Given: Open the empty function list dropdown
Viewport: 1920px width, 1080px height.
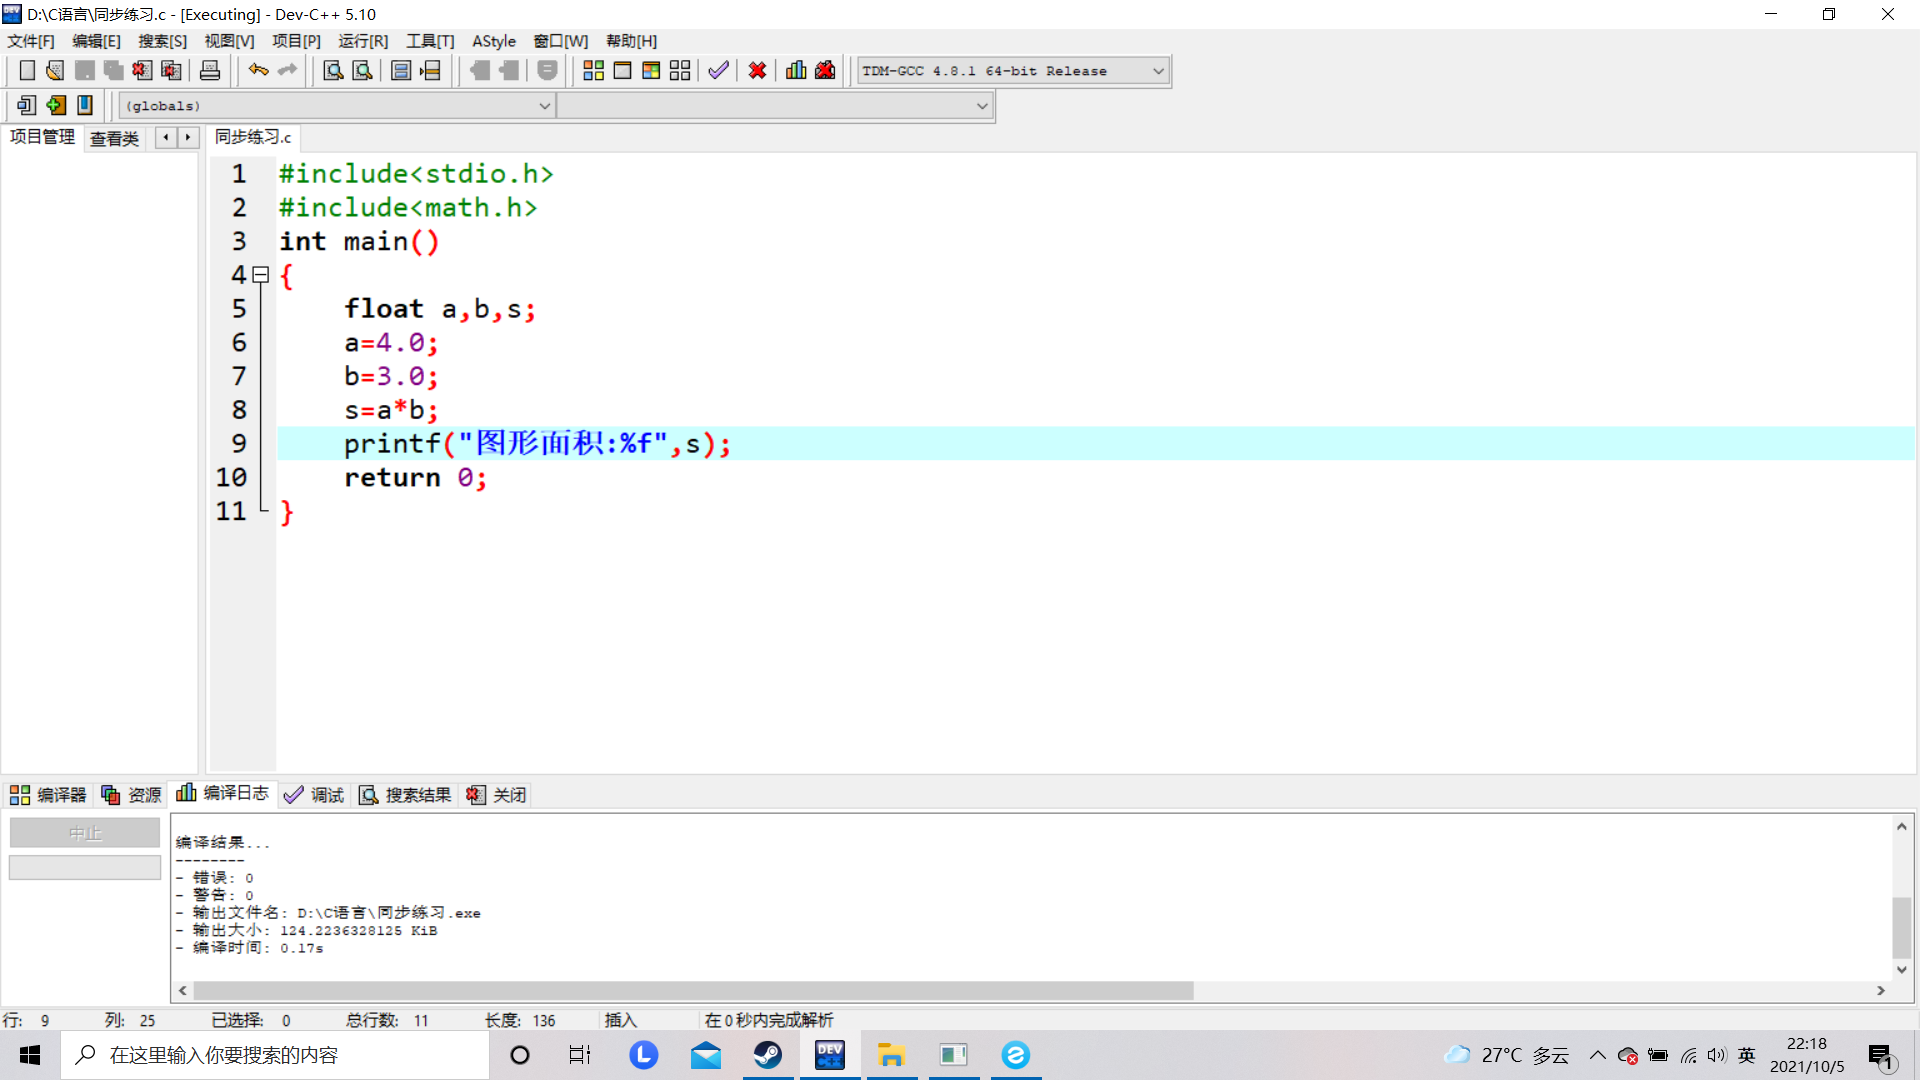Looking at the screenshot, I should pyautogui.click(x=982, y=106).
